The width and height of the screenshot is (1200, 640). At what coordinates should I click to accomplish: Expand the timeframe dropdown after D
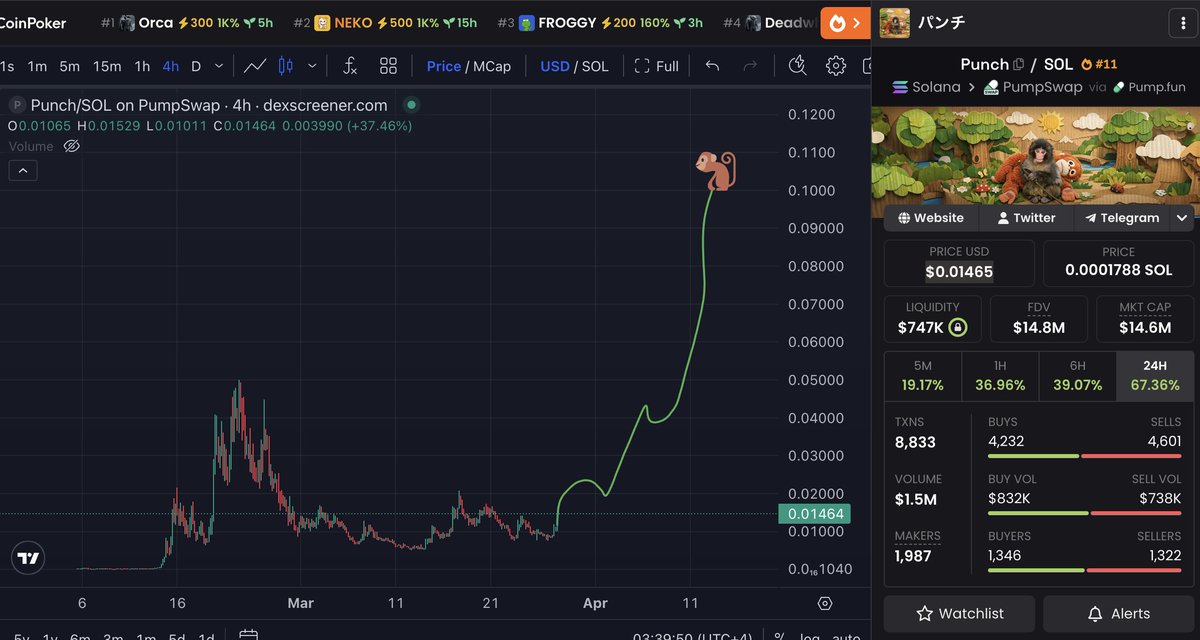pos(220,66)
